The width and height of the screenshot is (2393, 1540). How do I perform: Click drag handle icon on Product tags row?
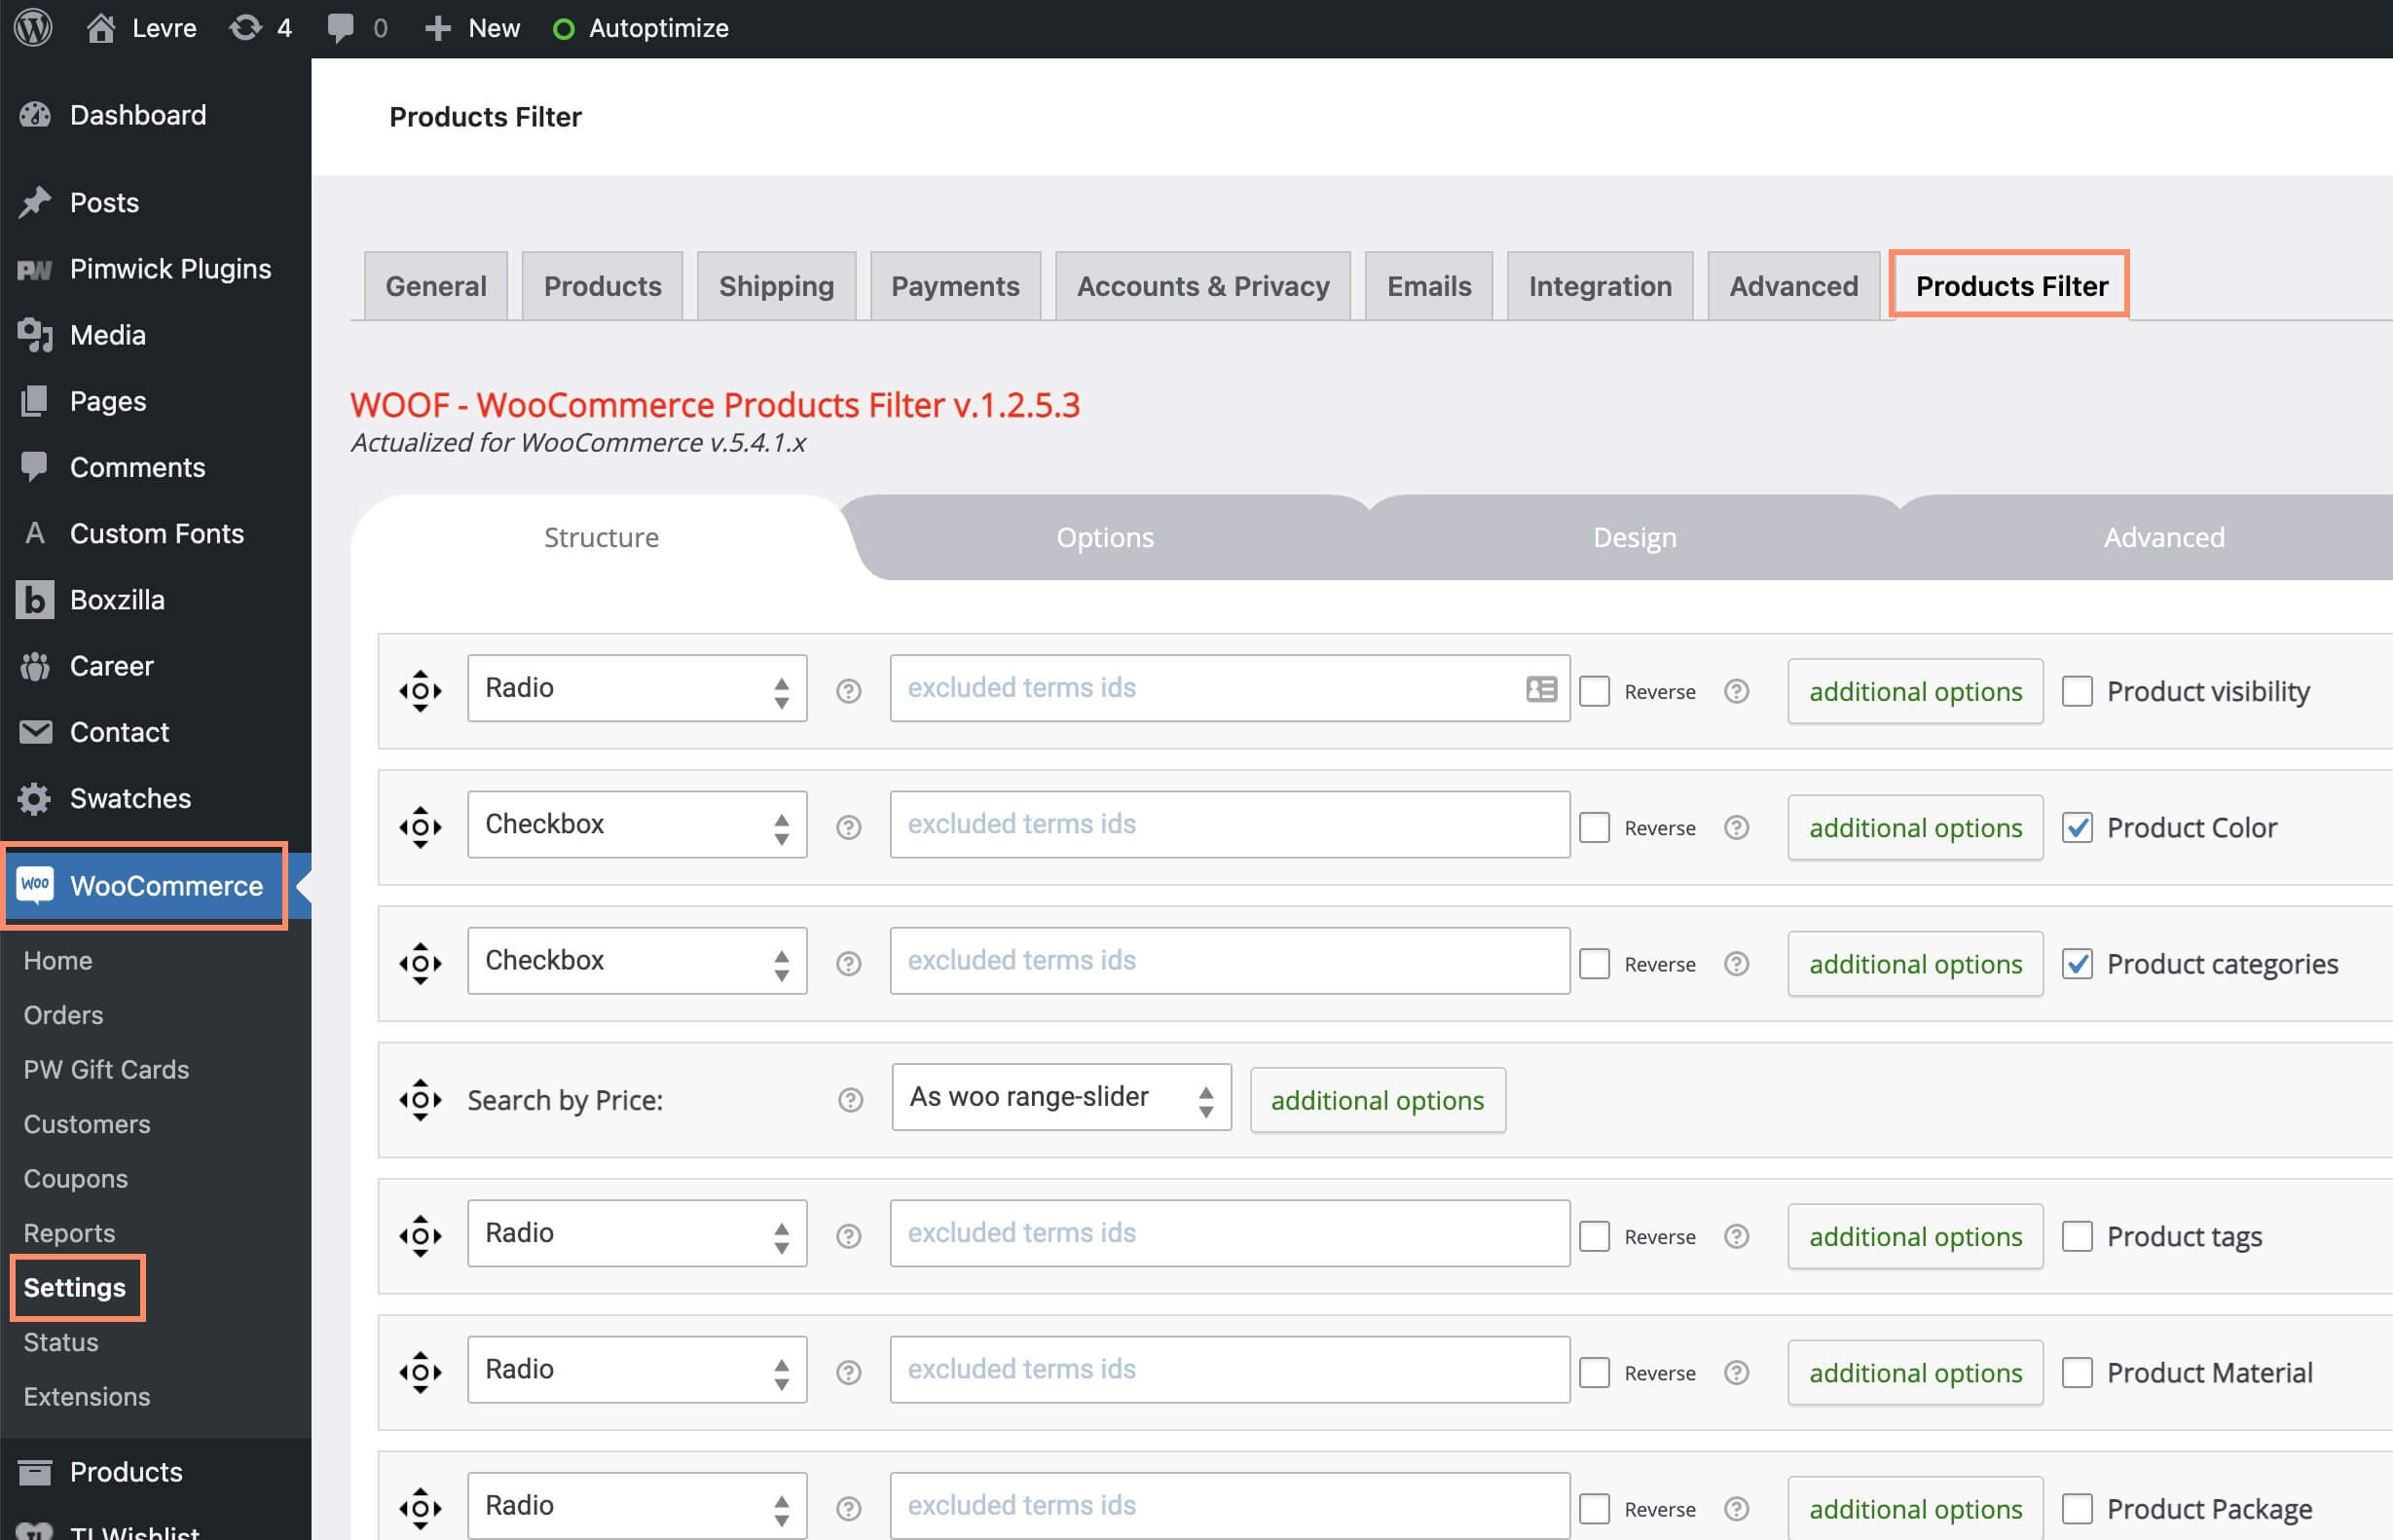click(420, 1235)
